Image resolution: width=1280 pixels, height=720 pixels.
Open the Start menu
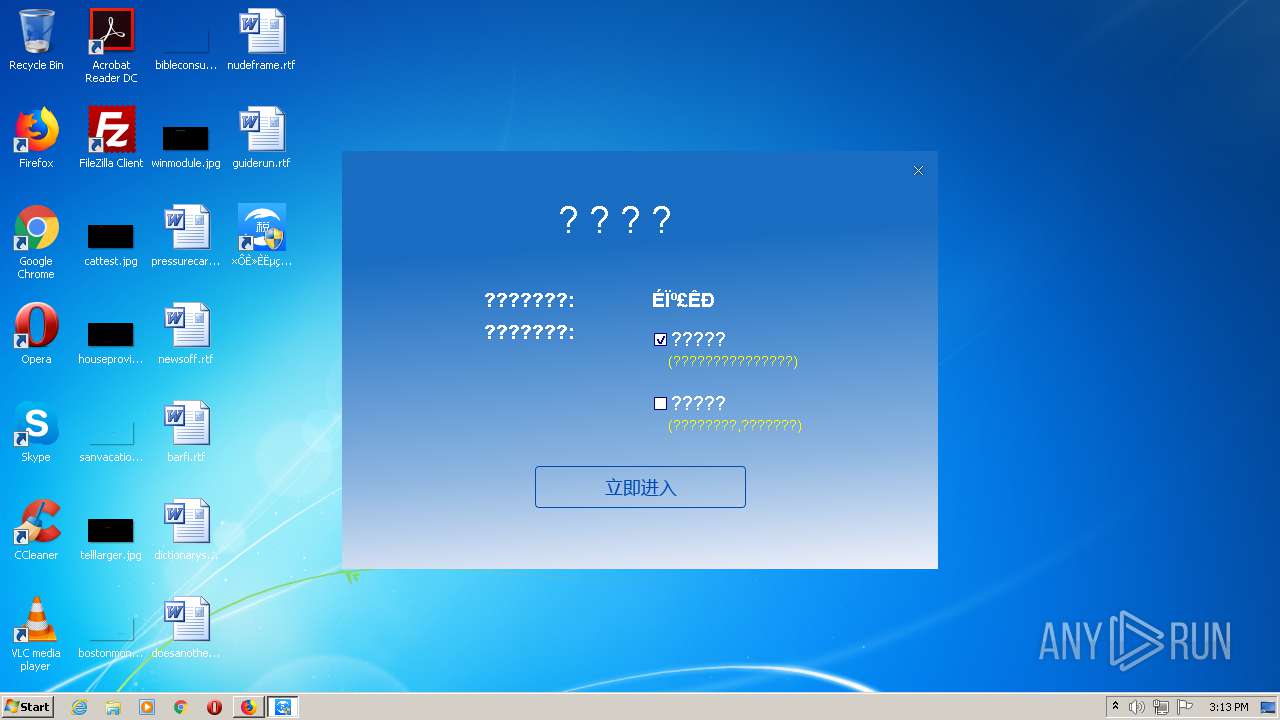coord(27,707)
